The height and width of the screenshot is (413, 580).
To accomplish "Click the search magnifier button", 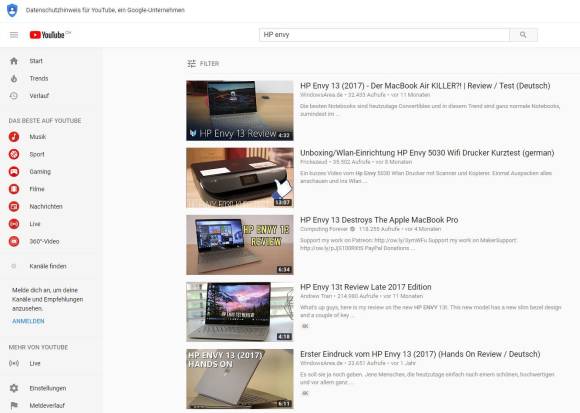I will click(523, 35).
